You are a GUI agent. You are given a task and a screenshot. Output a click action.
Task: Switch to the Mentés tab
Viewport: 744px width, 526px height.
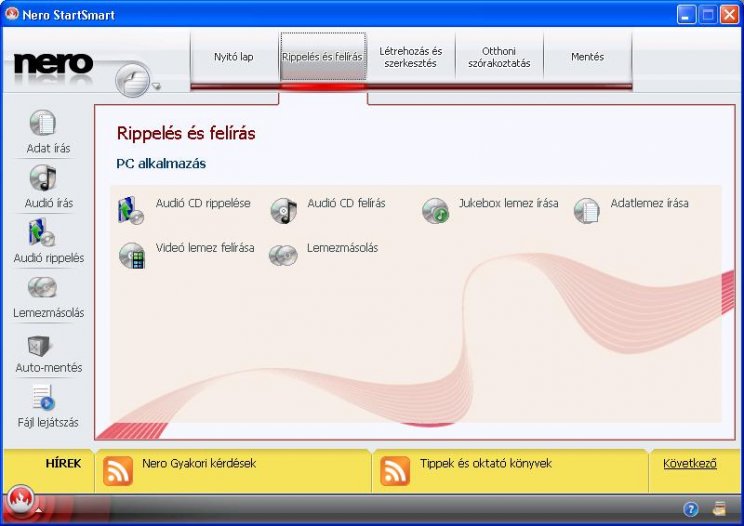[x=587, y=57]
